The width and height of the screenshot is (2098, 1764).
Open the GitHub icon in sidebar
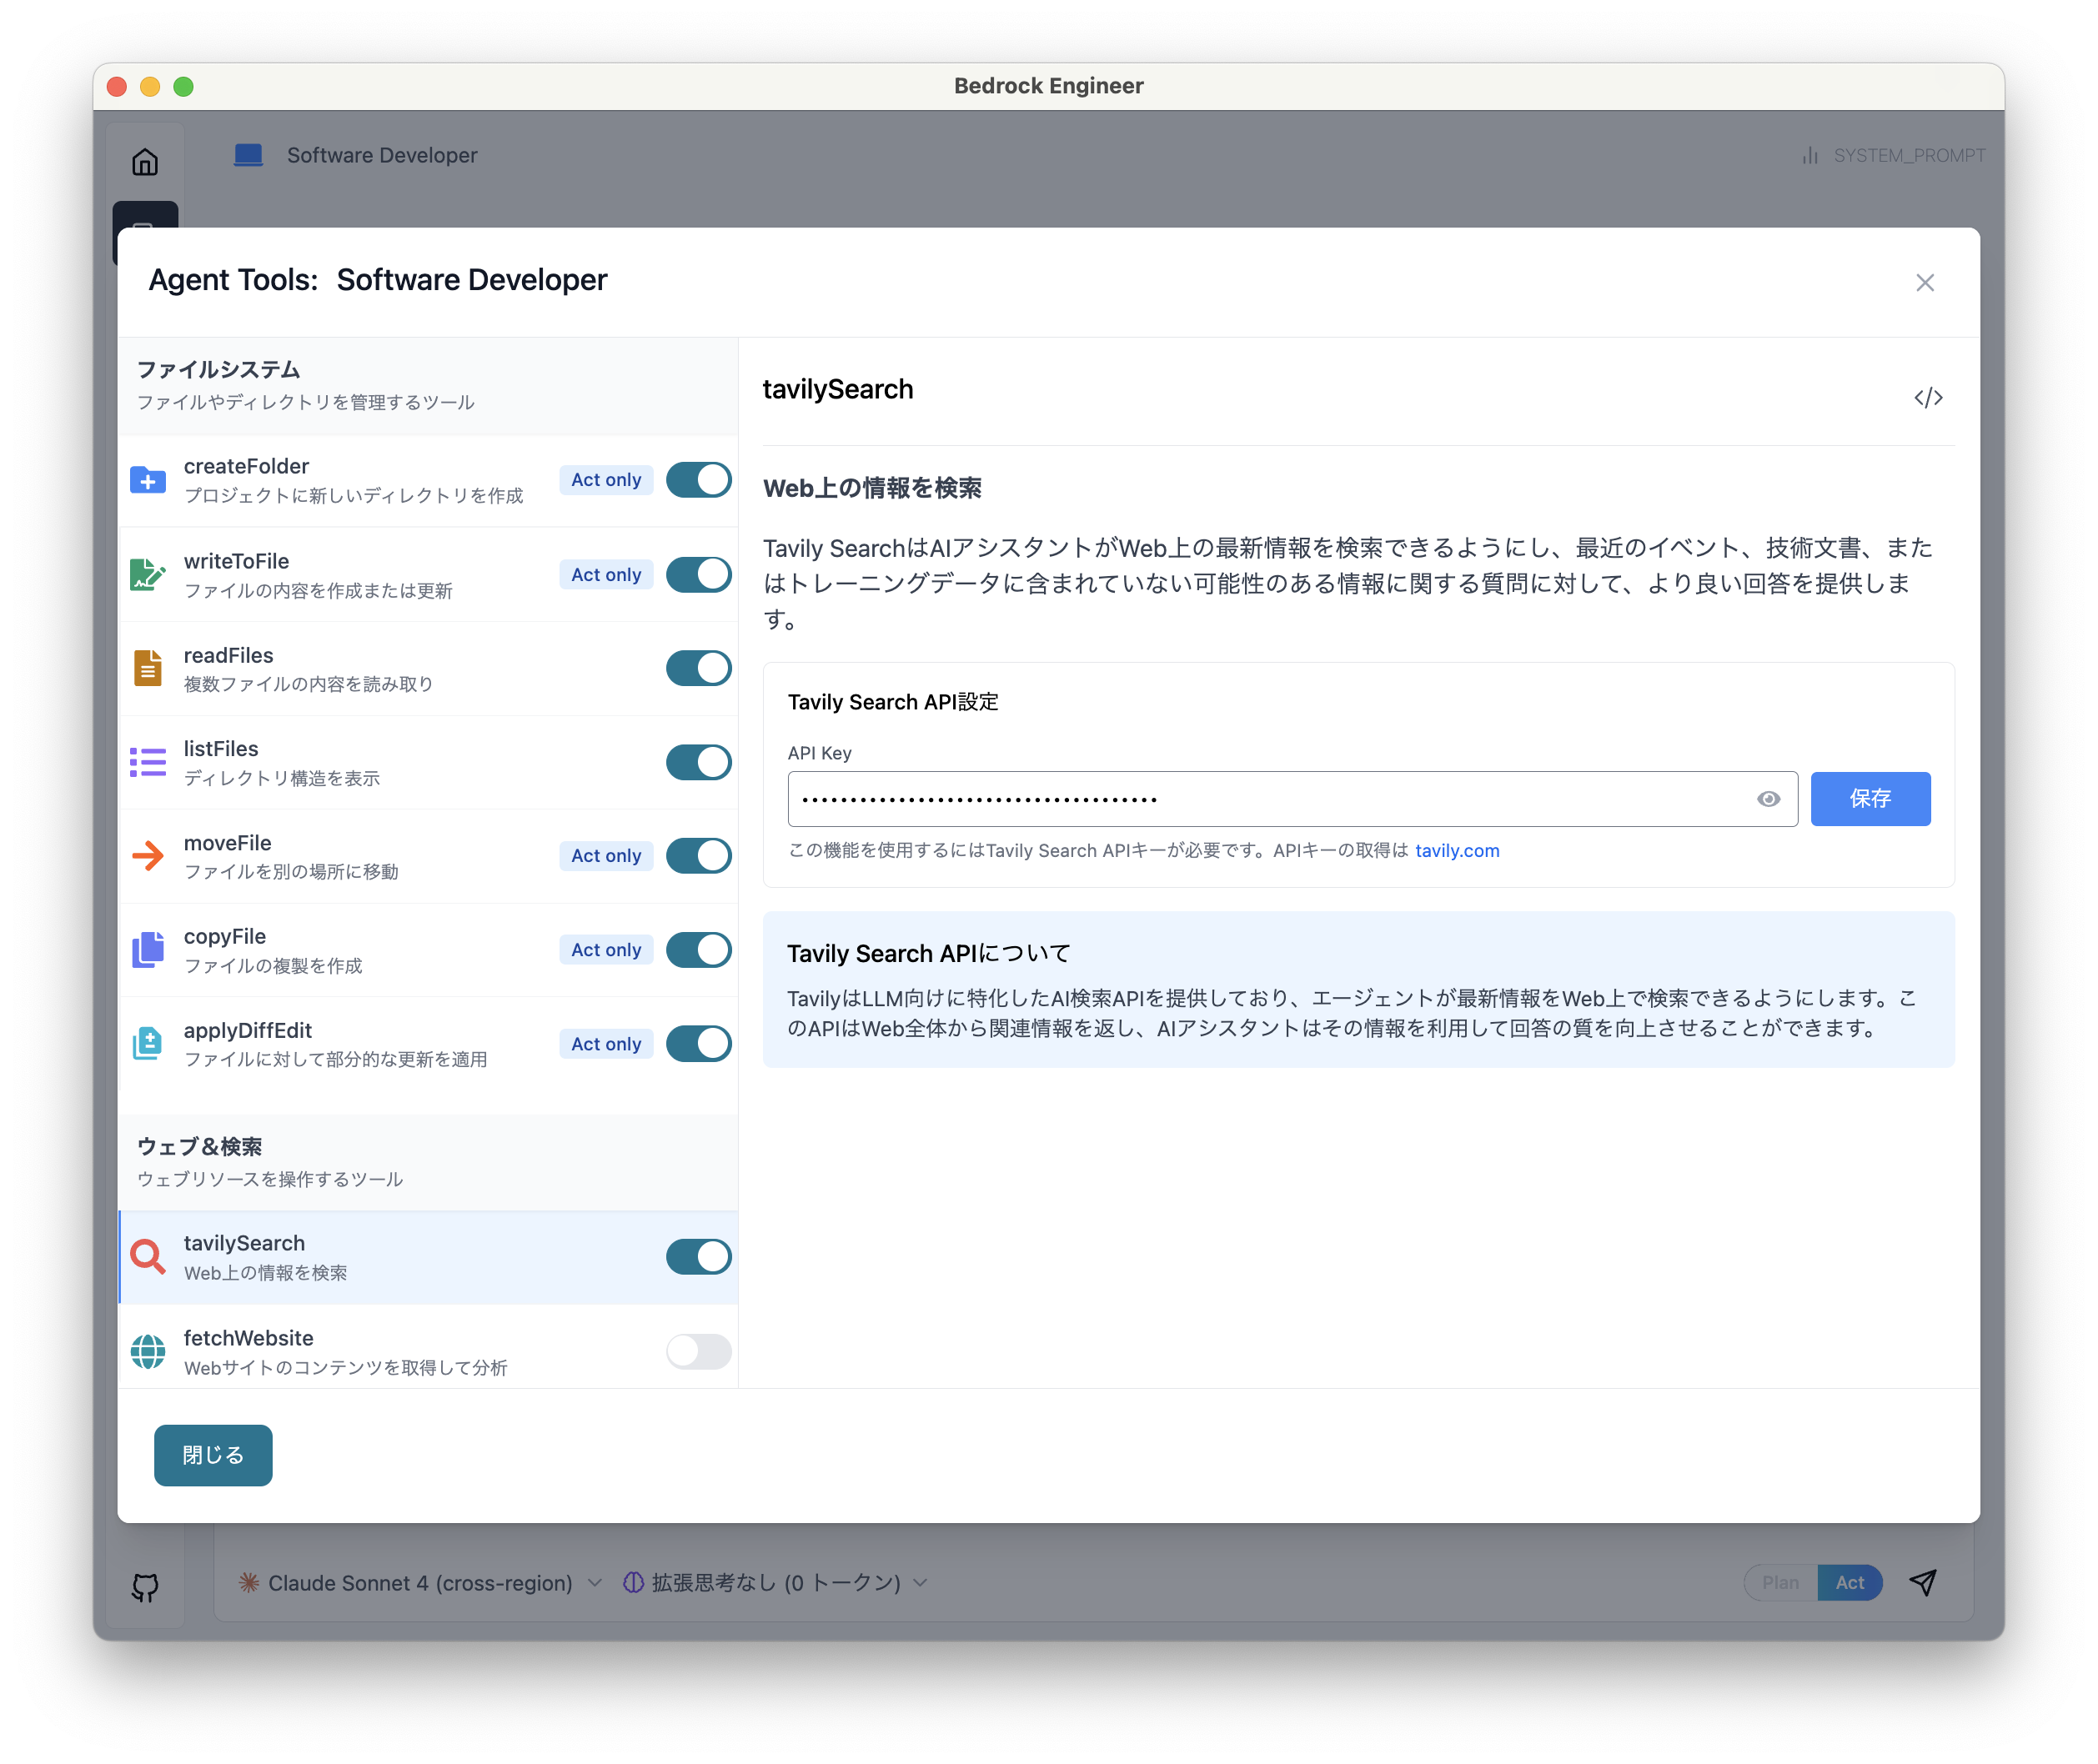coord(145,1587)
